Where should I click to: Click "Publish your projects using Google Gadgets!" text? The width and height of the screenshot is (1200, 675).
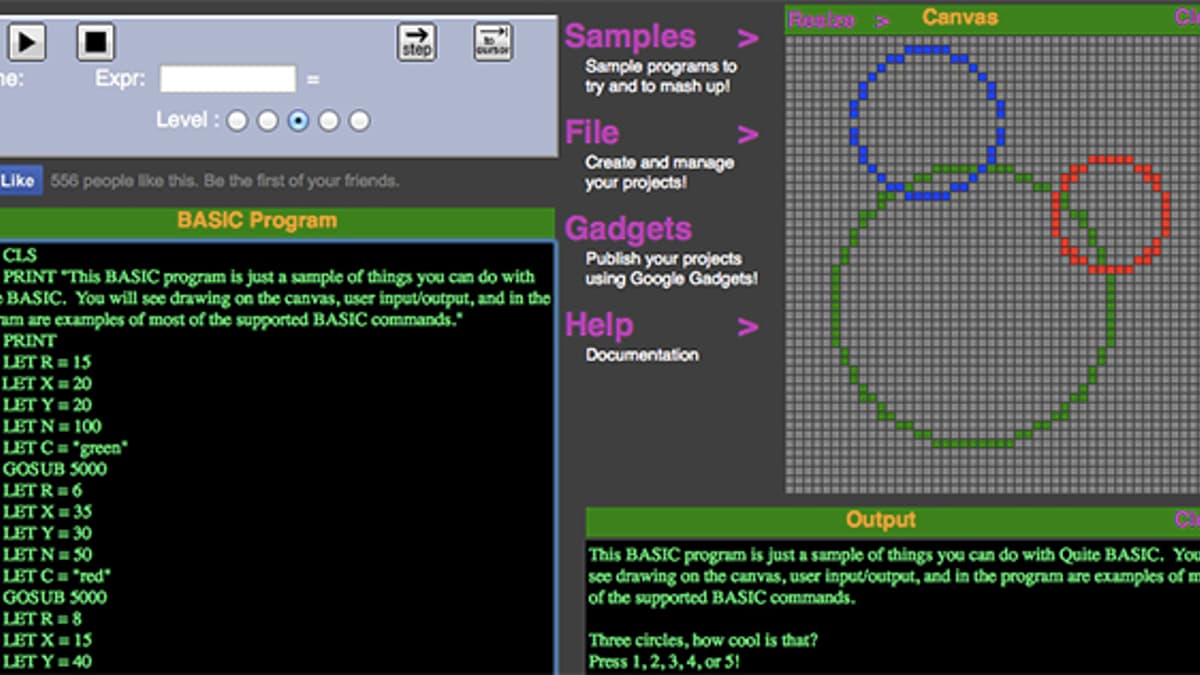671,269
